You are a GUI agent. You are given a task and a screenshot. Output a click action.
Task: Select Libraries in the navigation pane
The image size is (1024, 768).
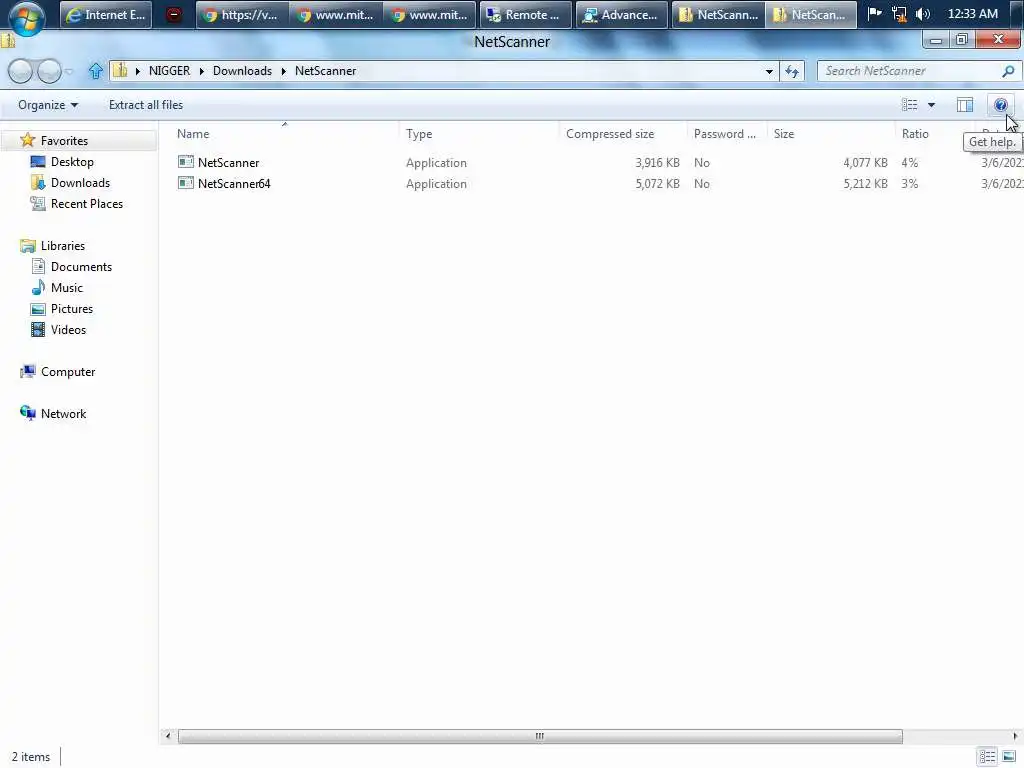pos(63,246)
